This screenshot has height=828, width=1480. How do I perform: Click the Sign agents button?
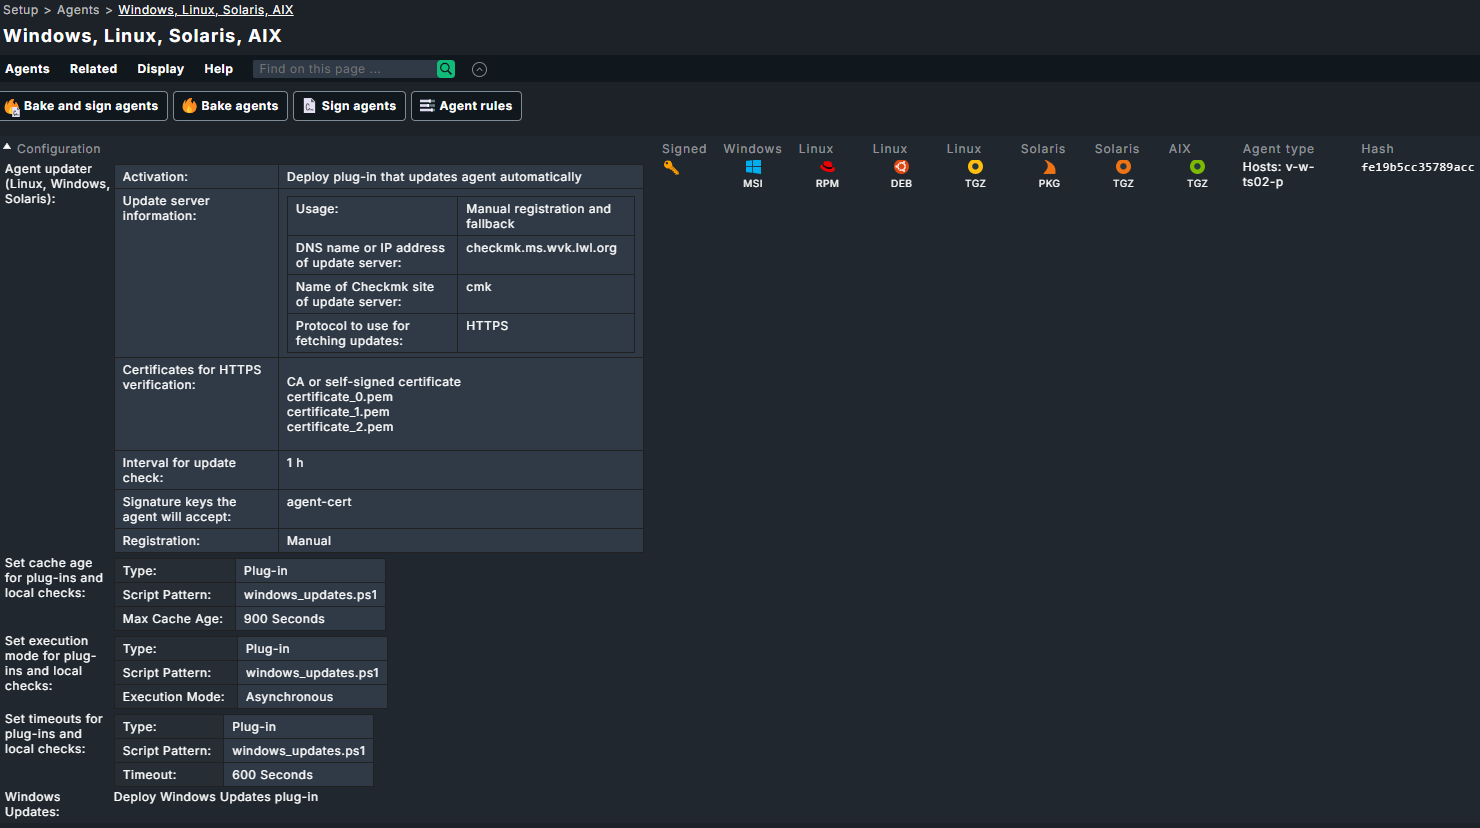(x=349, y=106)
